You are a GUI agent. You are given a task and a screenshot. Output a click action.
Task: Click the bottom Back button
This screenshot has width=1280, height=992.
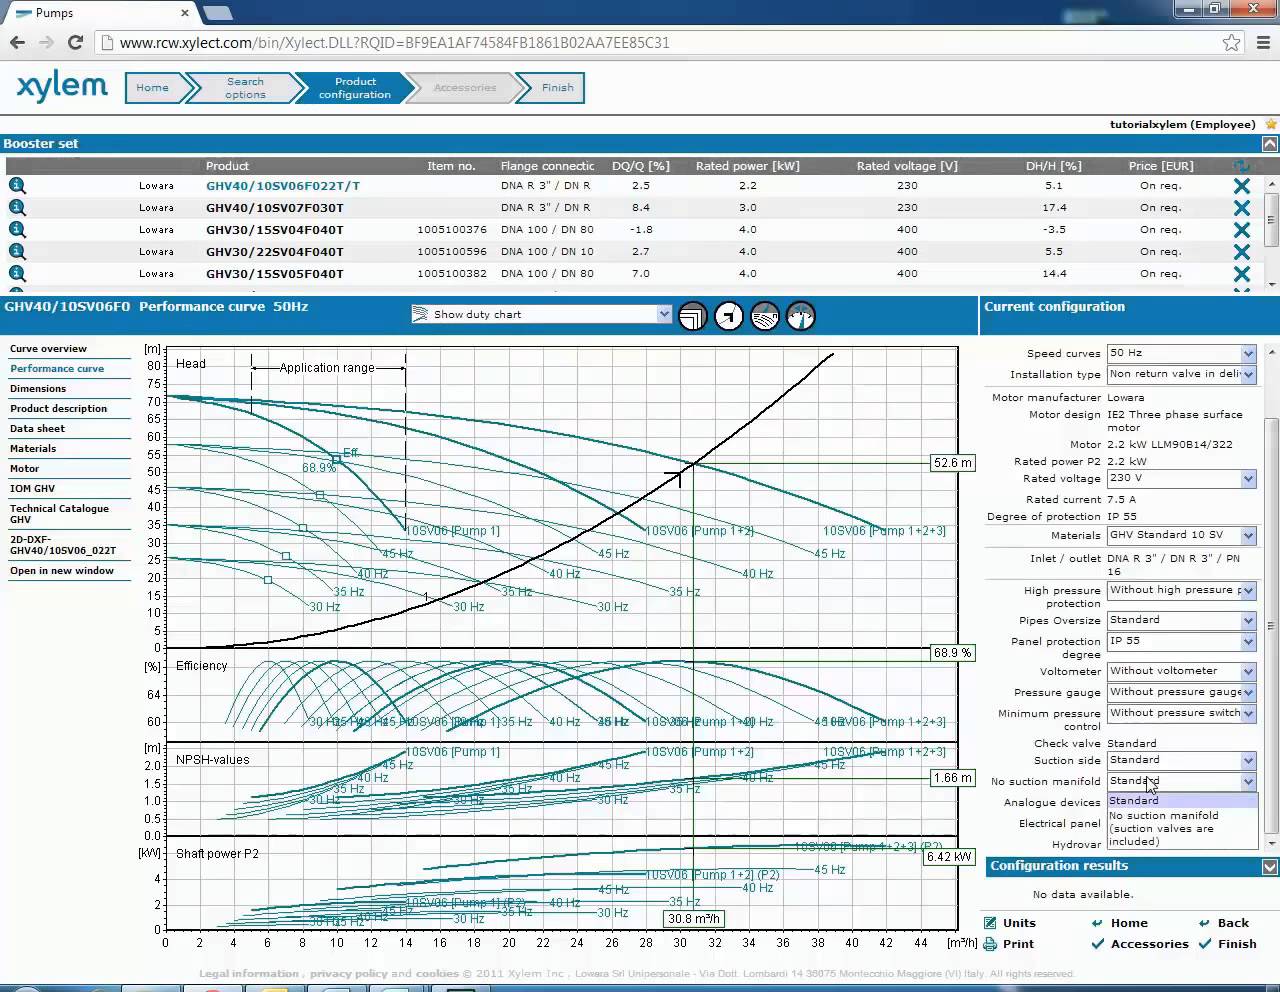1223,923
